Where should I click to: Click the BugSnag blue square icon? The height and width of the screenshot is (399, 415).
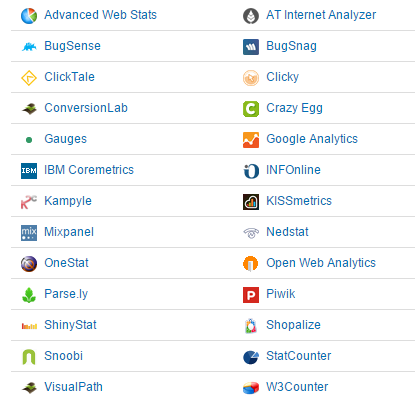click(251, 47)
